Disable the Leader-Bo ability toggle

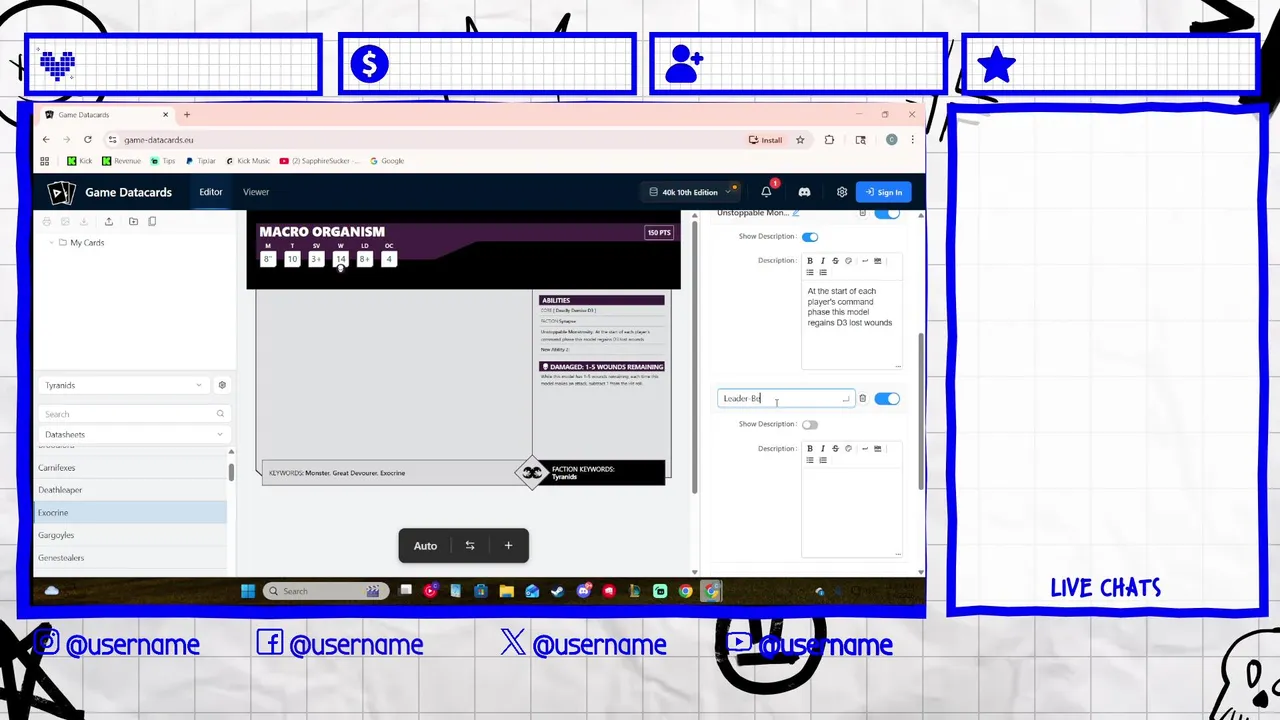887,398
